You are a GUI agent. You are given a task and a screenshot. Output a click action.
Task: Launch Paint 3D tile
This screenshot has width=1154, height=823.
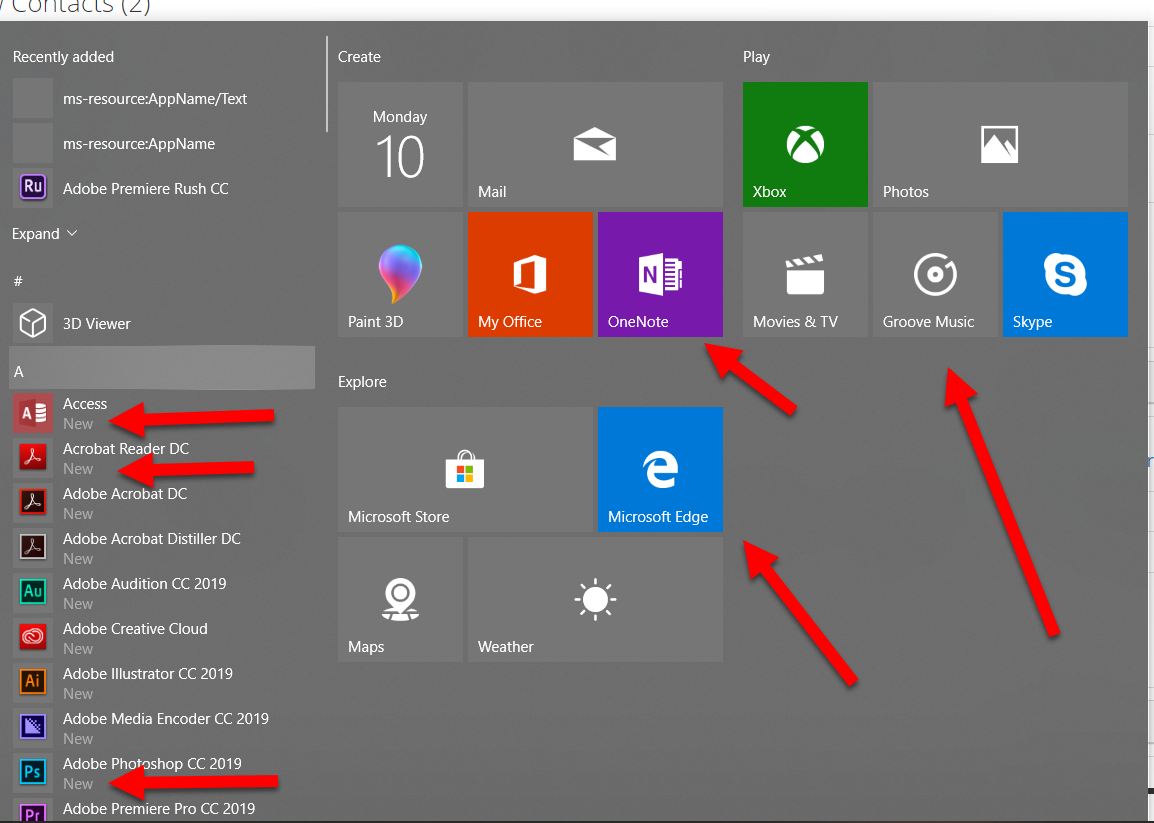pos(400,275)
